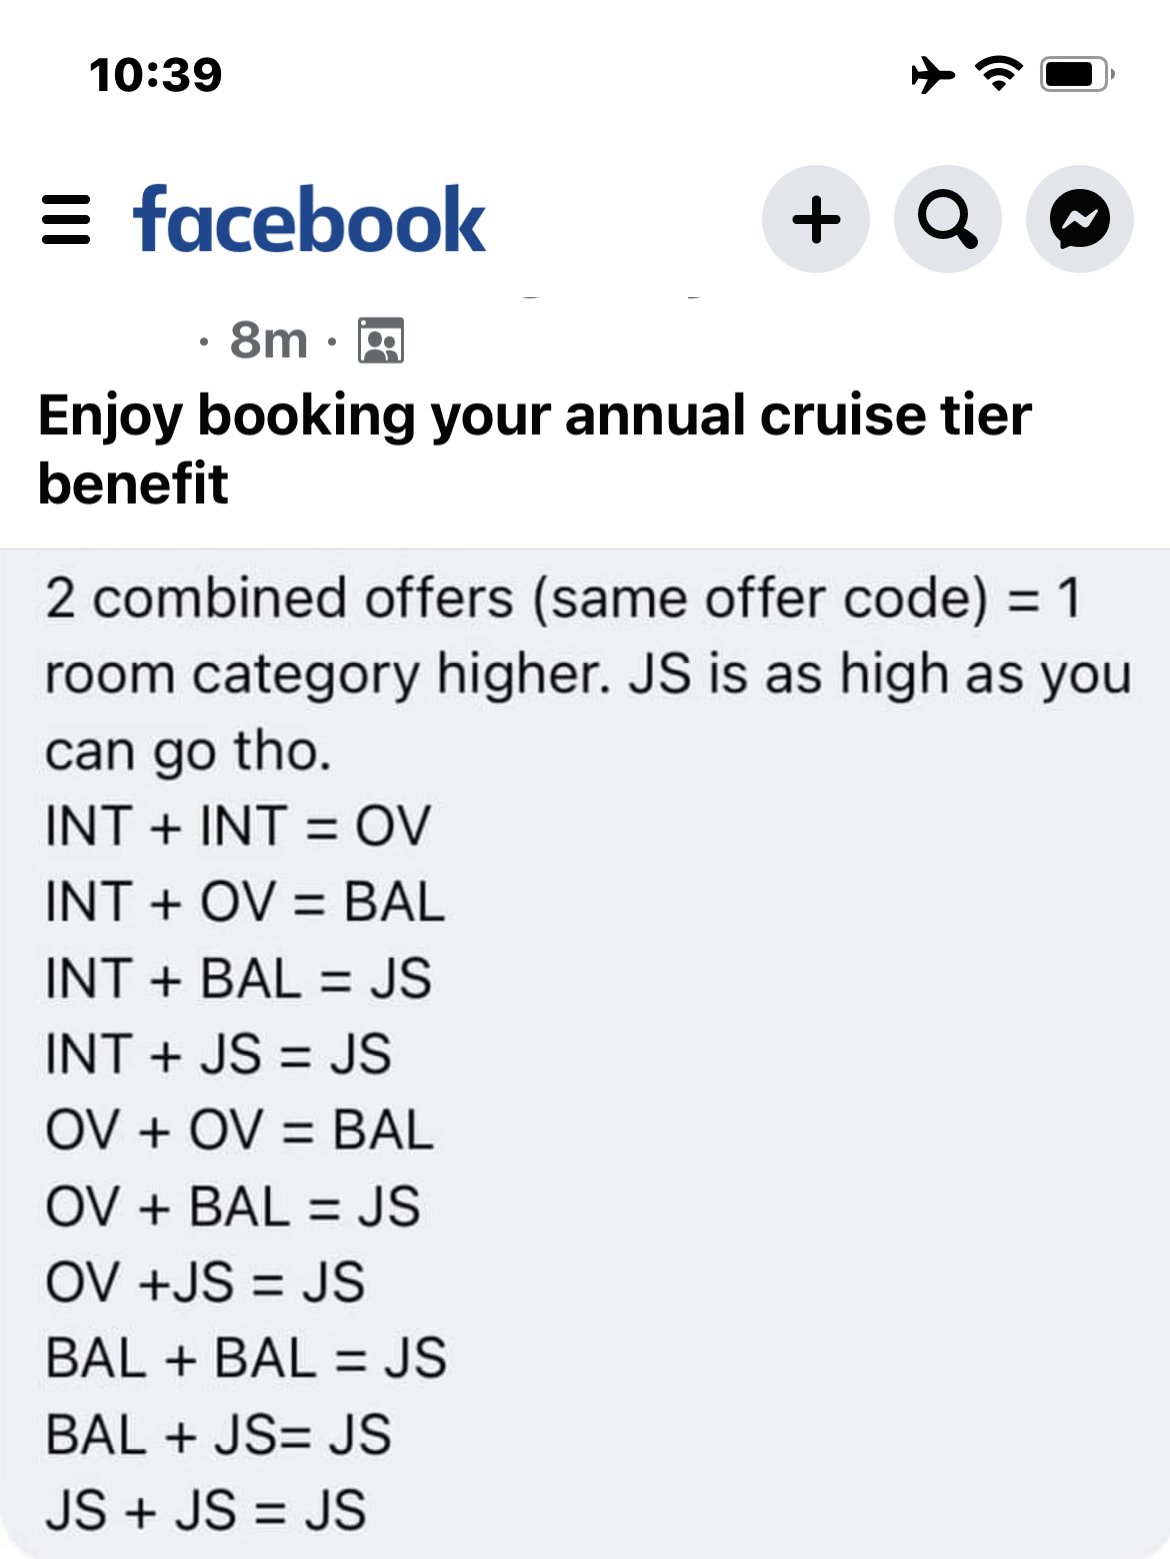
Task: Tap the airplane mode status icon
Action: coord(932,75)
